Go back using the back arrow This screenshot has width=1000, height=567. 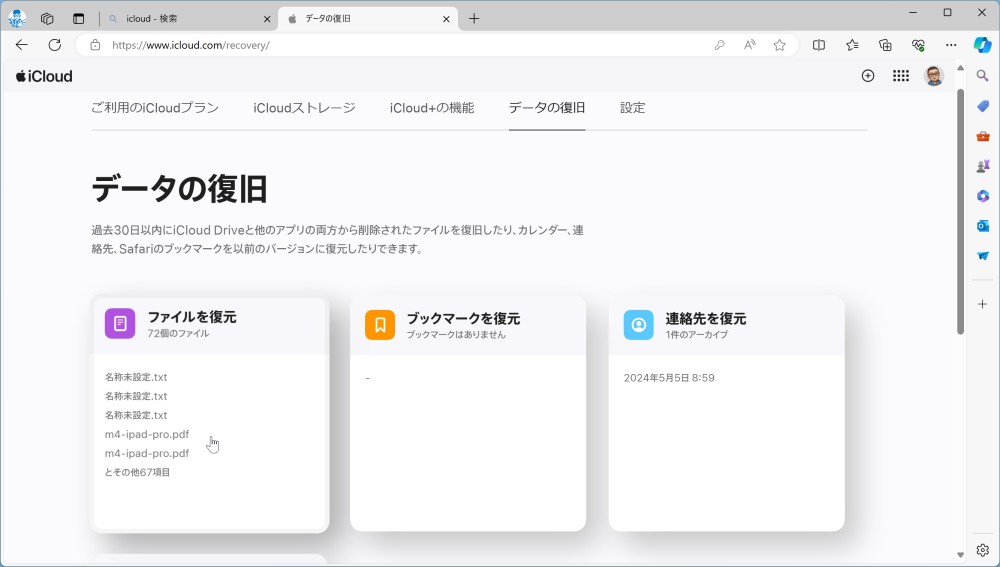coord(22,45)
